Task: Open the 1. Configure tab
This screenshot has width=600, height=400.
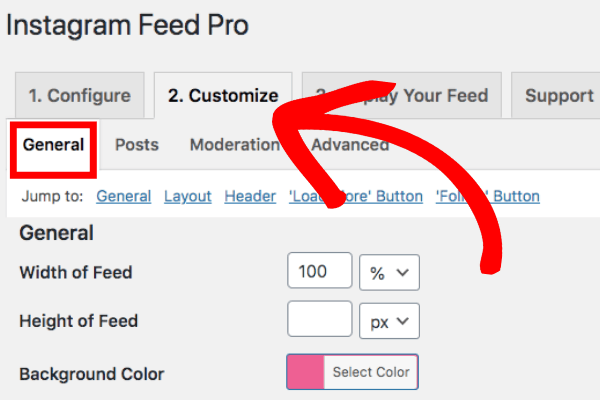Action: click(80, 95)
